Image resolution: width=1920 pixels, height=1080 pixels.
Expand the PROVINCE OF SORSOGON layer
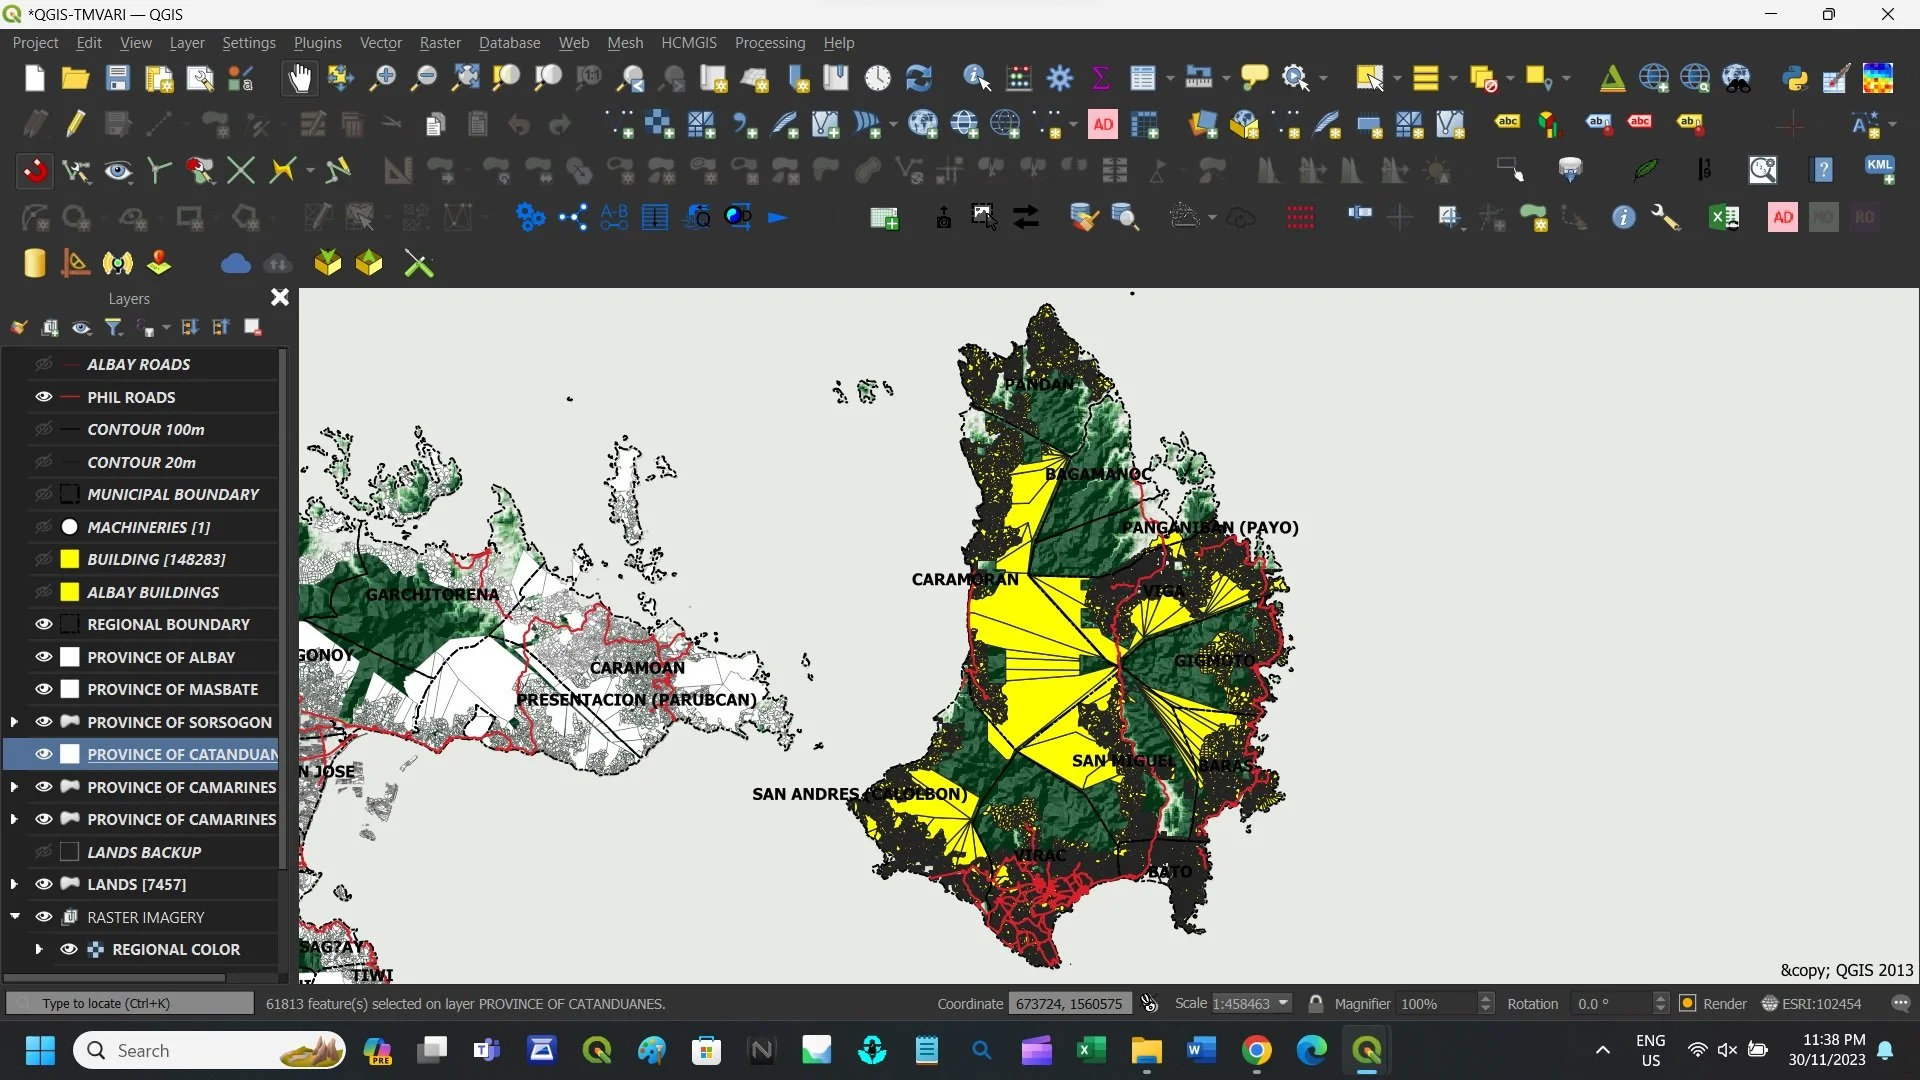coord(14,721)
